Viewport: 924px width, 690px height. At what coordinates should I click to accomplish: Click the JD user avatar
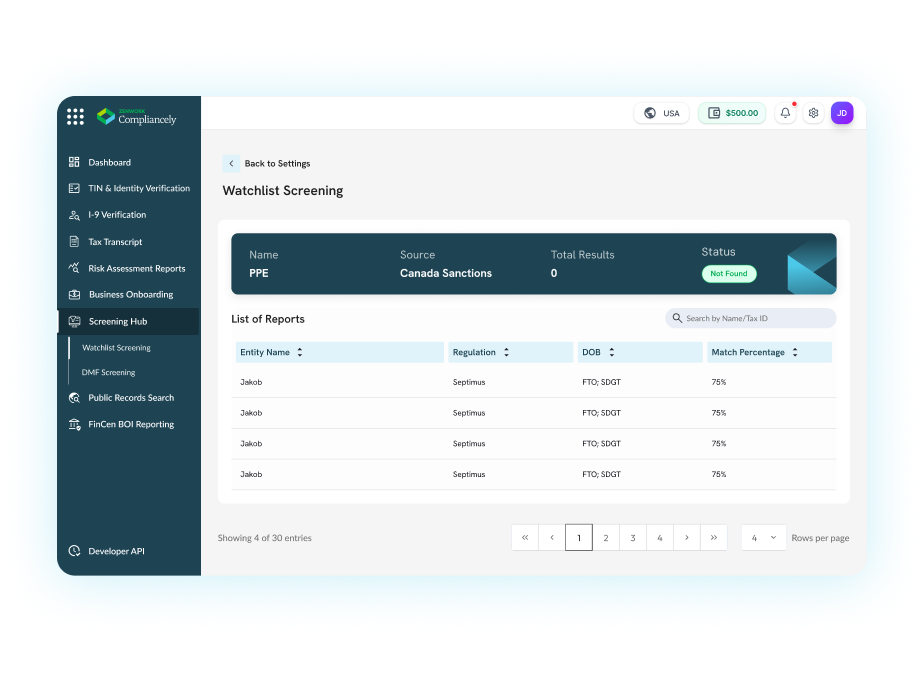coord(842,113)
